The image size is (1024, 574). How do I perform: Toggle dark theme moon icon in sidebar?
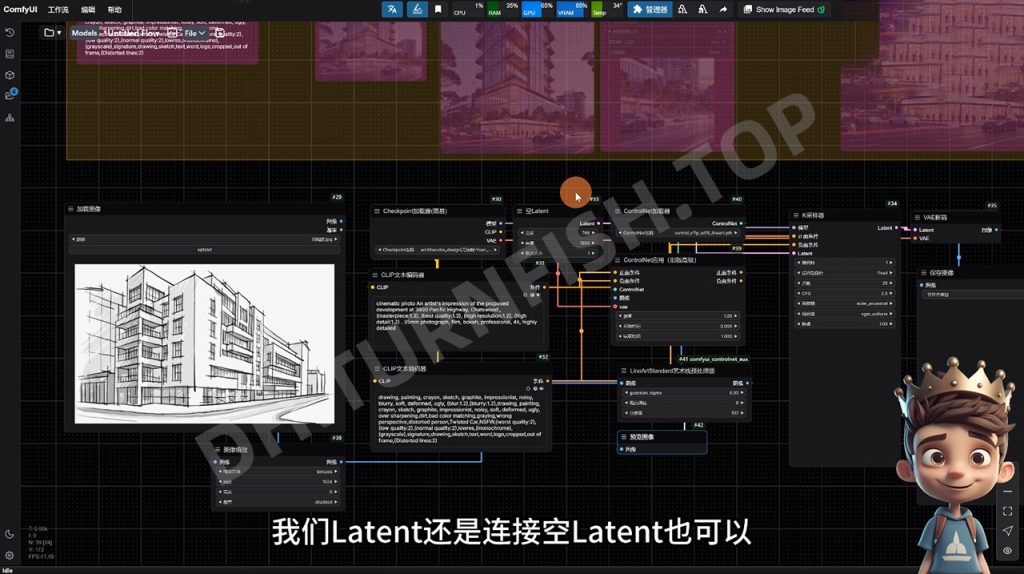(x=10, y=534)
